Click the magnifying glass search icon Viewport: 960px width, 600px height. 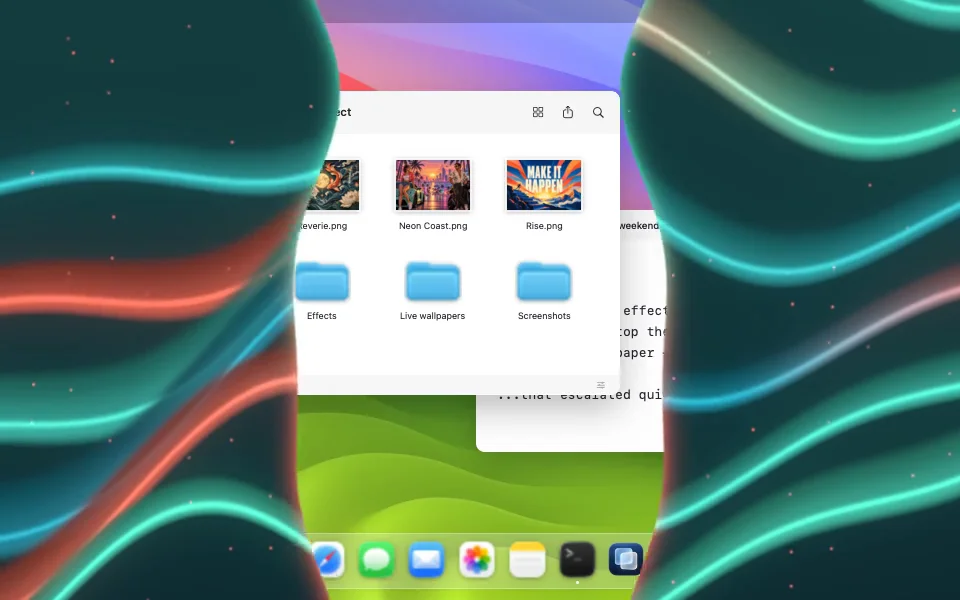point(598,112)
